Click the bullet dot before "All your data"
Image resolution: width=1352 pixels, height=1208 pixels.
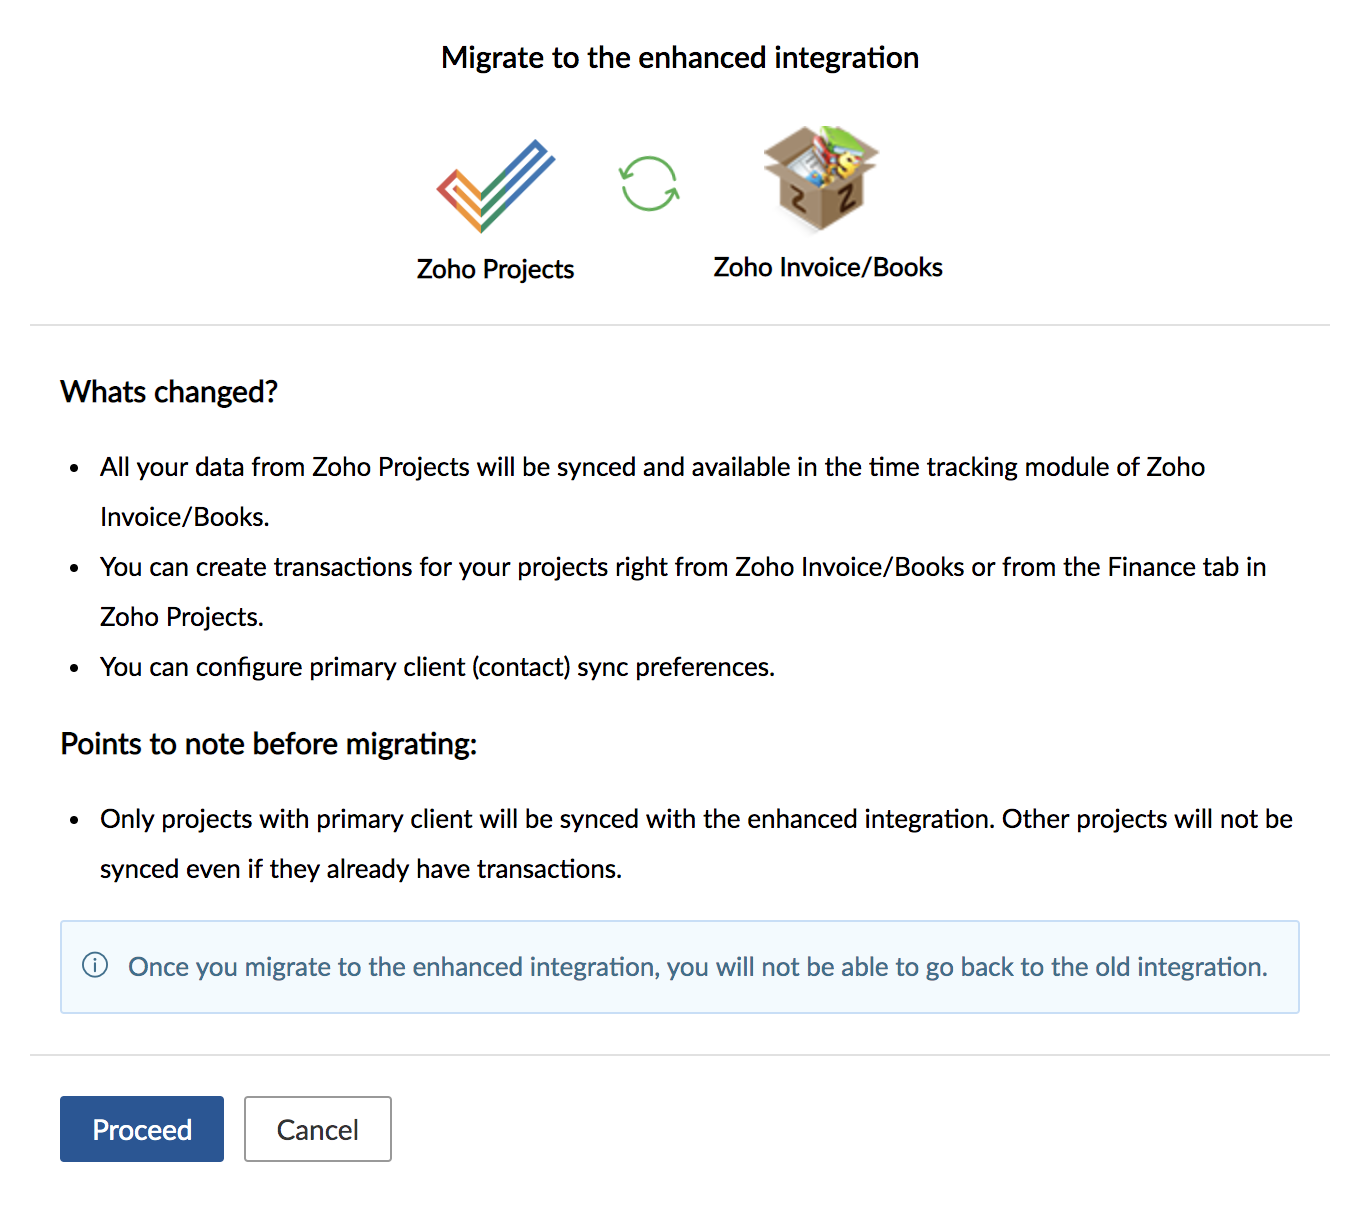(x=74, y=468)
